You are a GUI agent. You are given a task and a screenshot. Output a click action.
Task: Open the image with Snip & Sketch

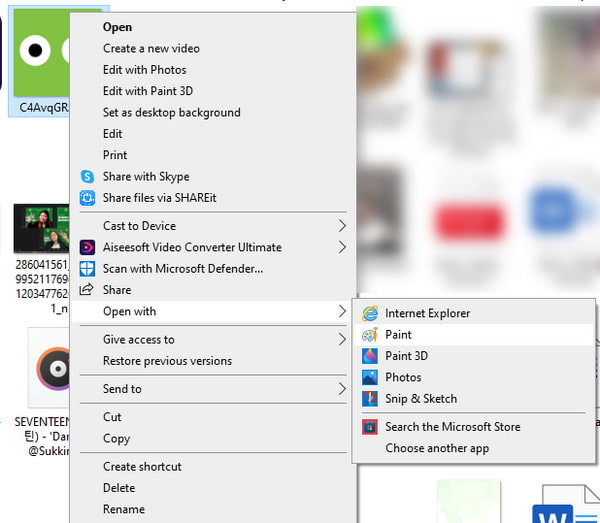click(474, 399)
